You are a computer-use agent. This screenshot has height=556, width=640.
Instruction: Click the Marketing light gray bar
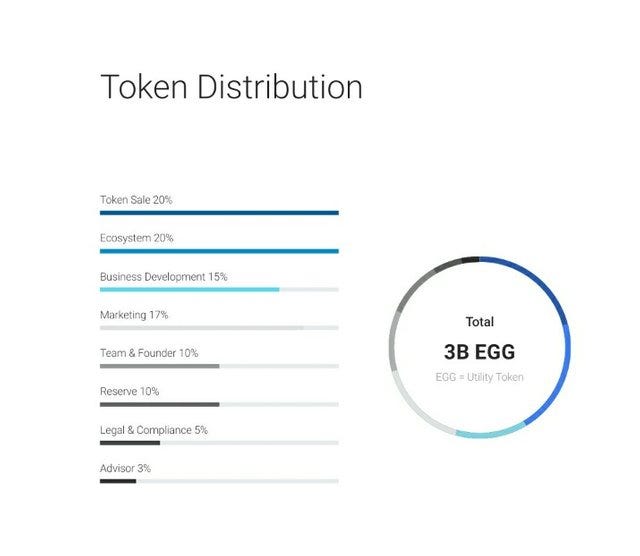202,328
